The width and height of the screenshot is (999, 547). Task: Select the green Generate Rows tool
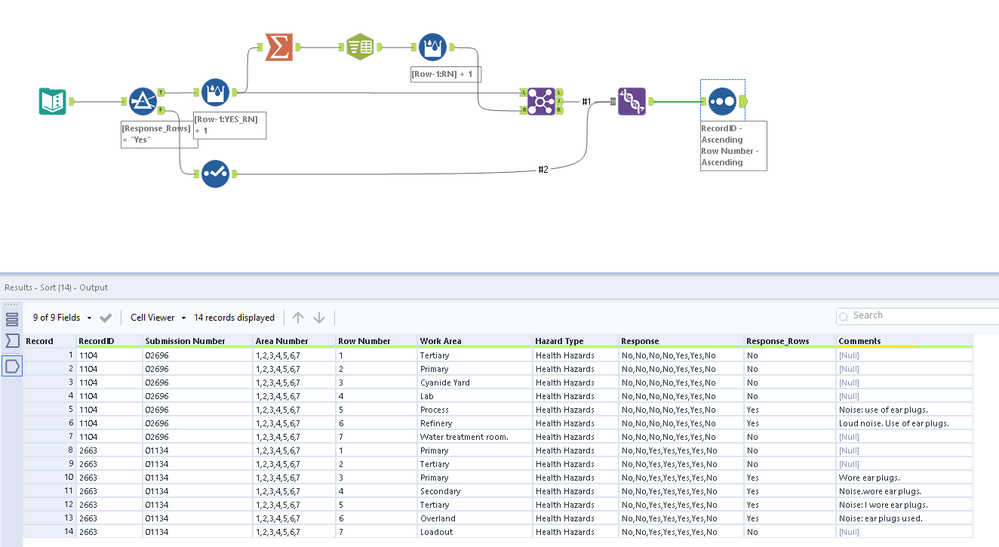point(360,46)
